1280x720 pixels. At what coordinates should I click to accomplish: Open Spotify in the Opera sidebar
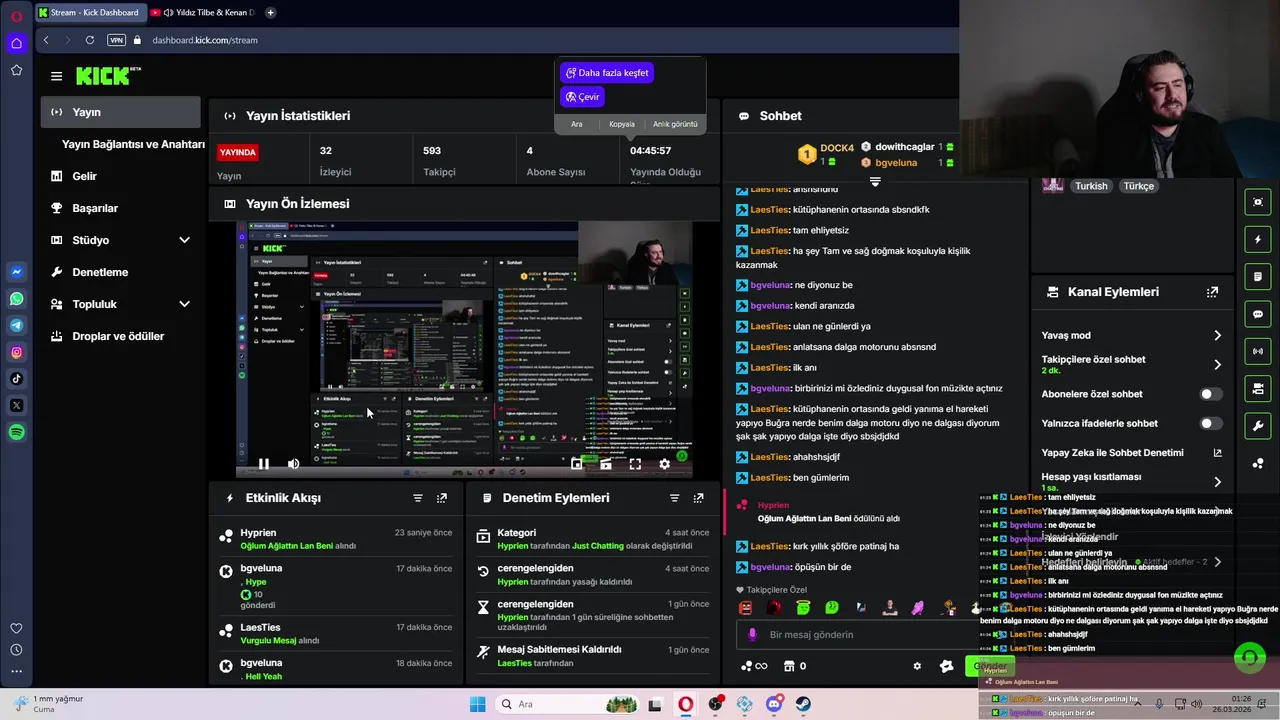(17, 432)
